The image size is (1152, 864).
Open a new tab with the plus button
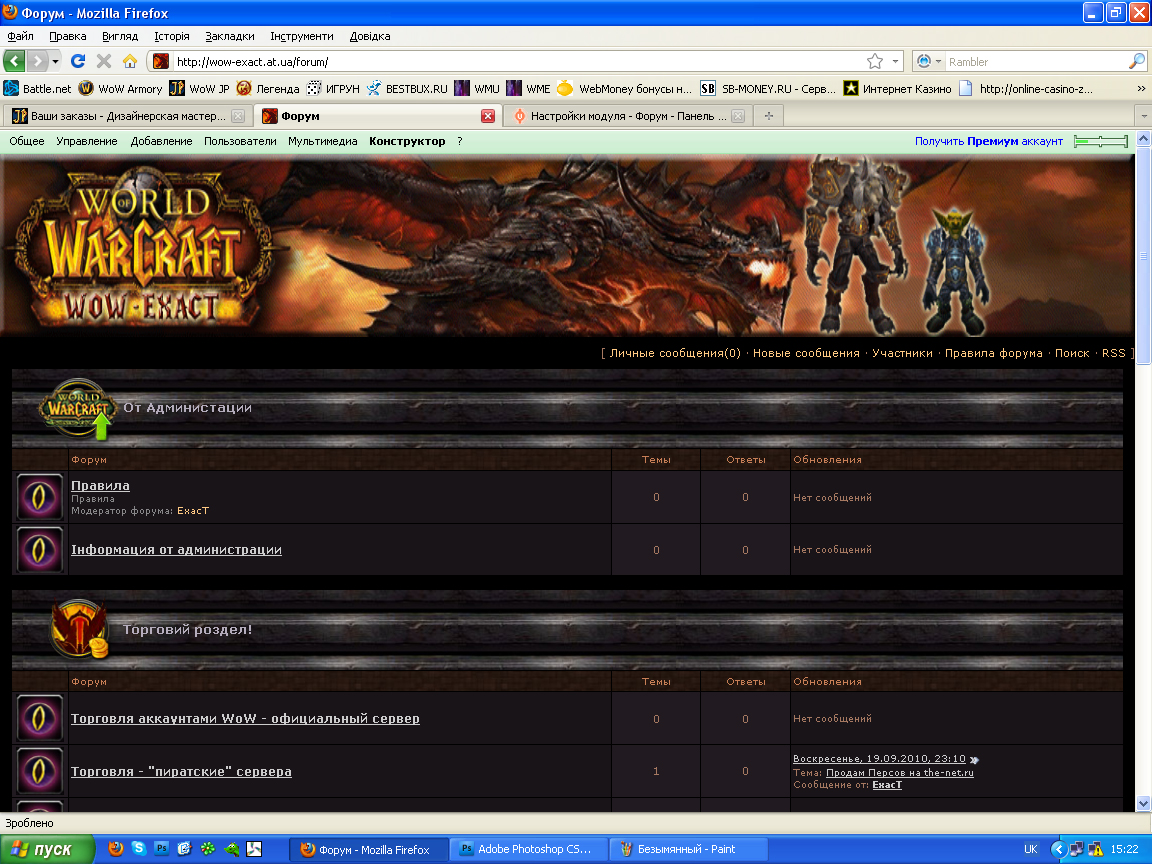click(768, 116)
